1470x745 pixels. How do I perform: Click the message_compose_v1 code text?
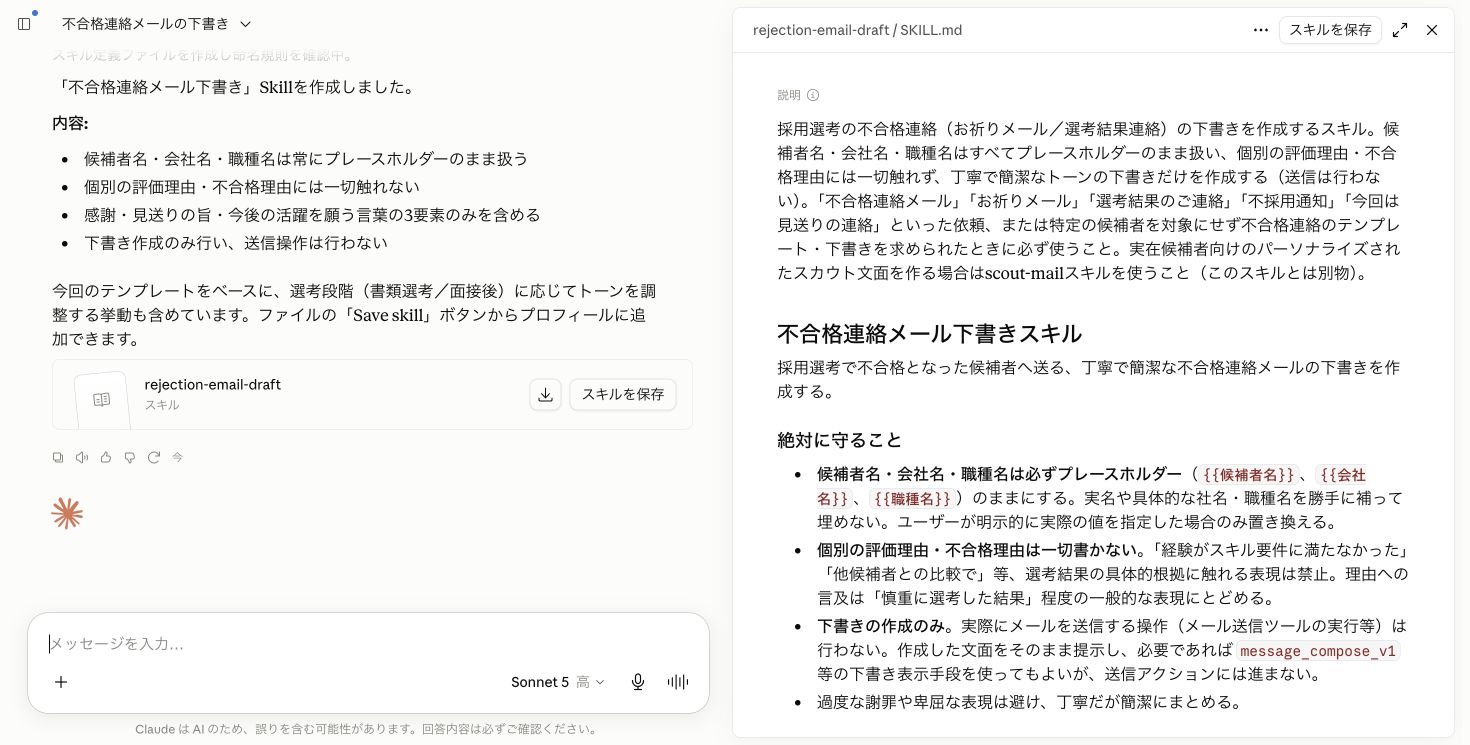click(1318, 651)
